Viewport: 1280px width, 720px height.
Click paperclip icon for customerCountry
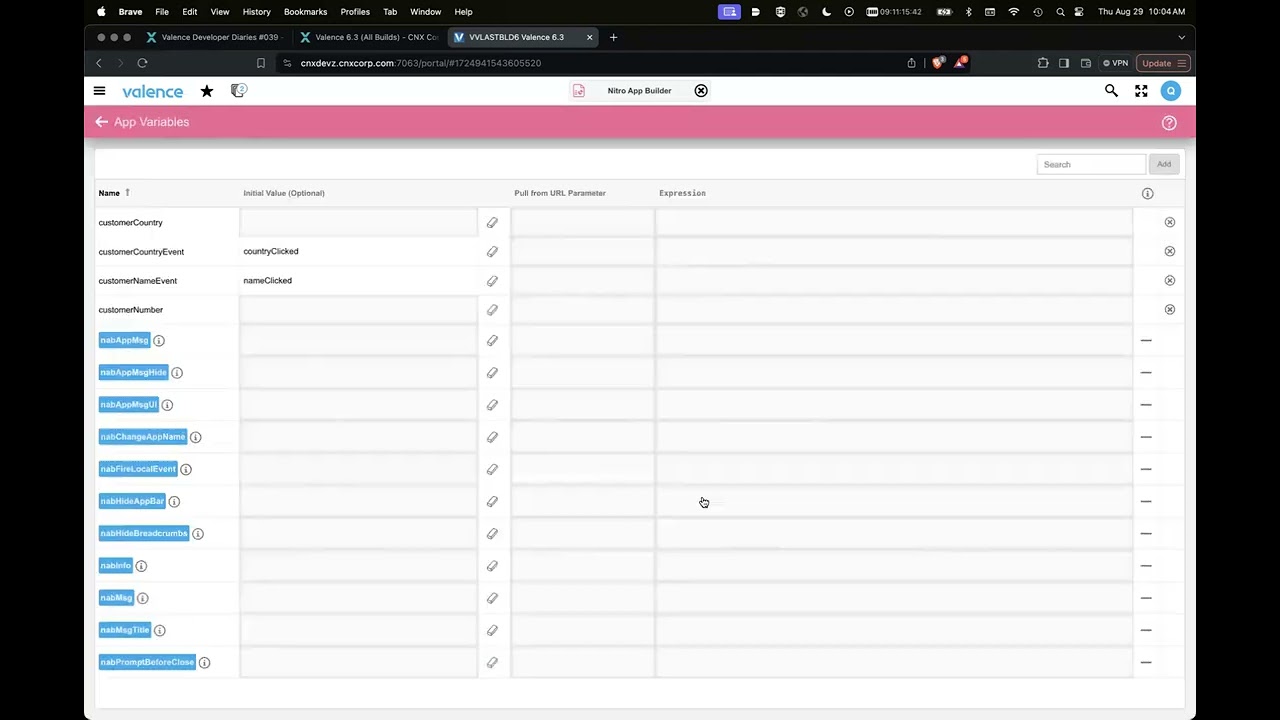coord(492,223)
